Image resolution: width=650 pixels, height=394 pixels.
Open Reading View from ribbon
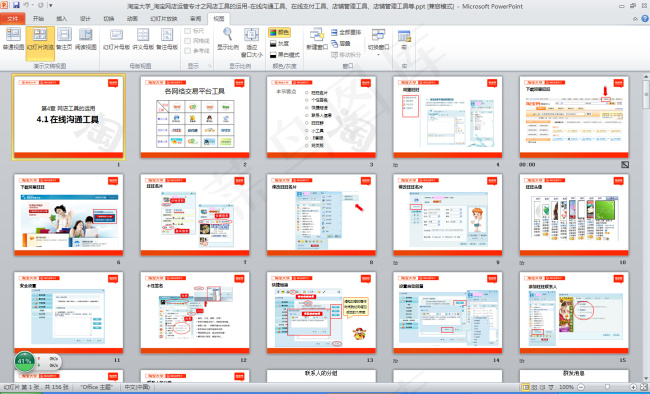[x=86, y=39]
